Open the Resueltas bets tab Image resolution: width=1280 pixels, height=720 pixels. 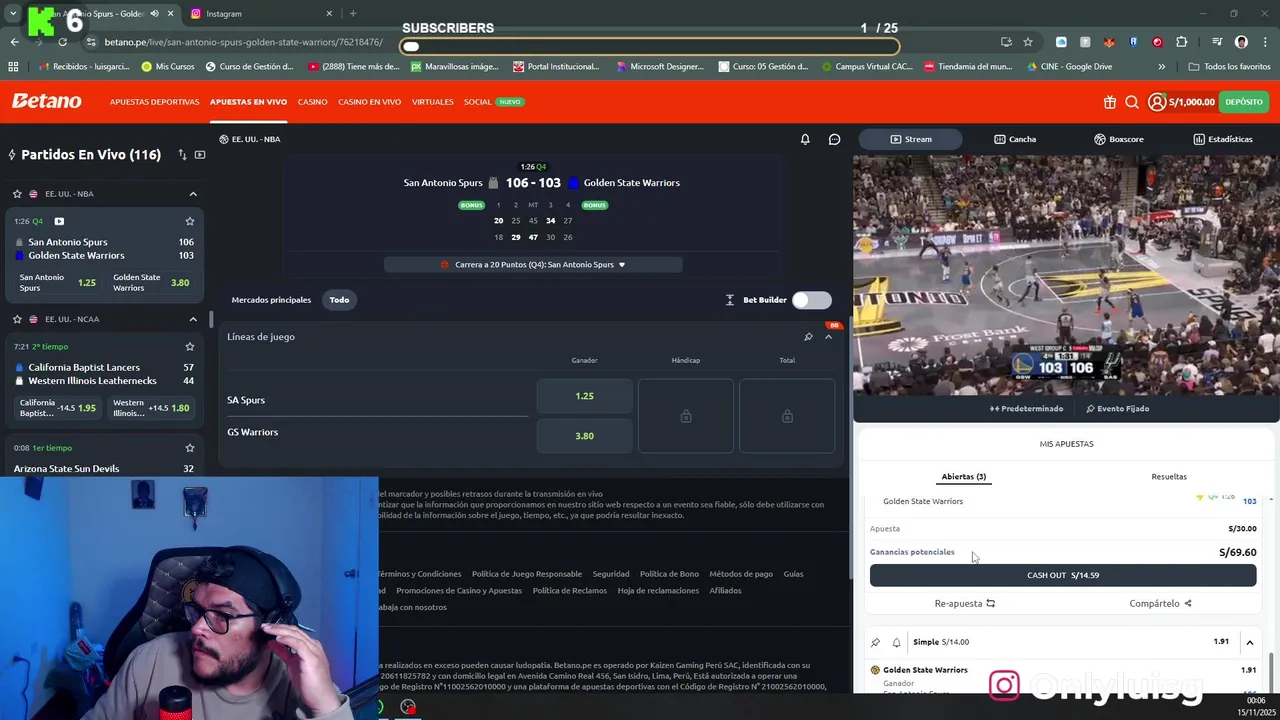click(1169, 477)
